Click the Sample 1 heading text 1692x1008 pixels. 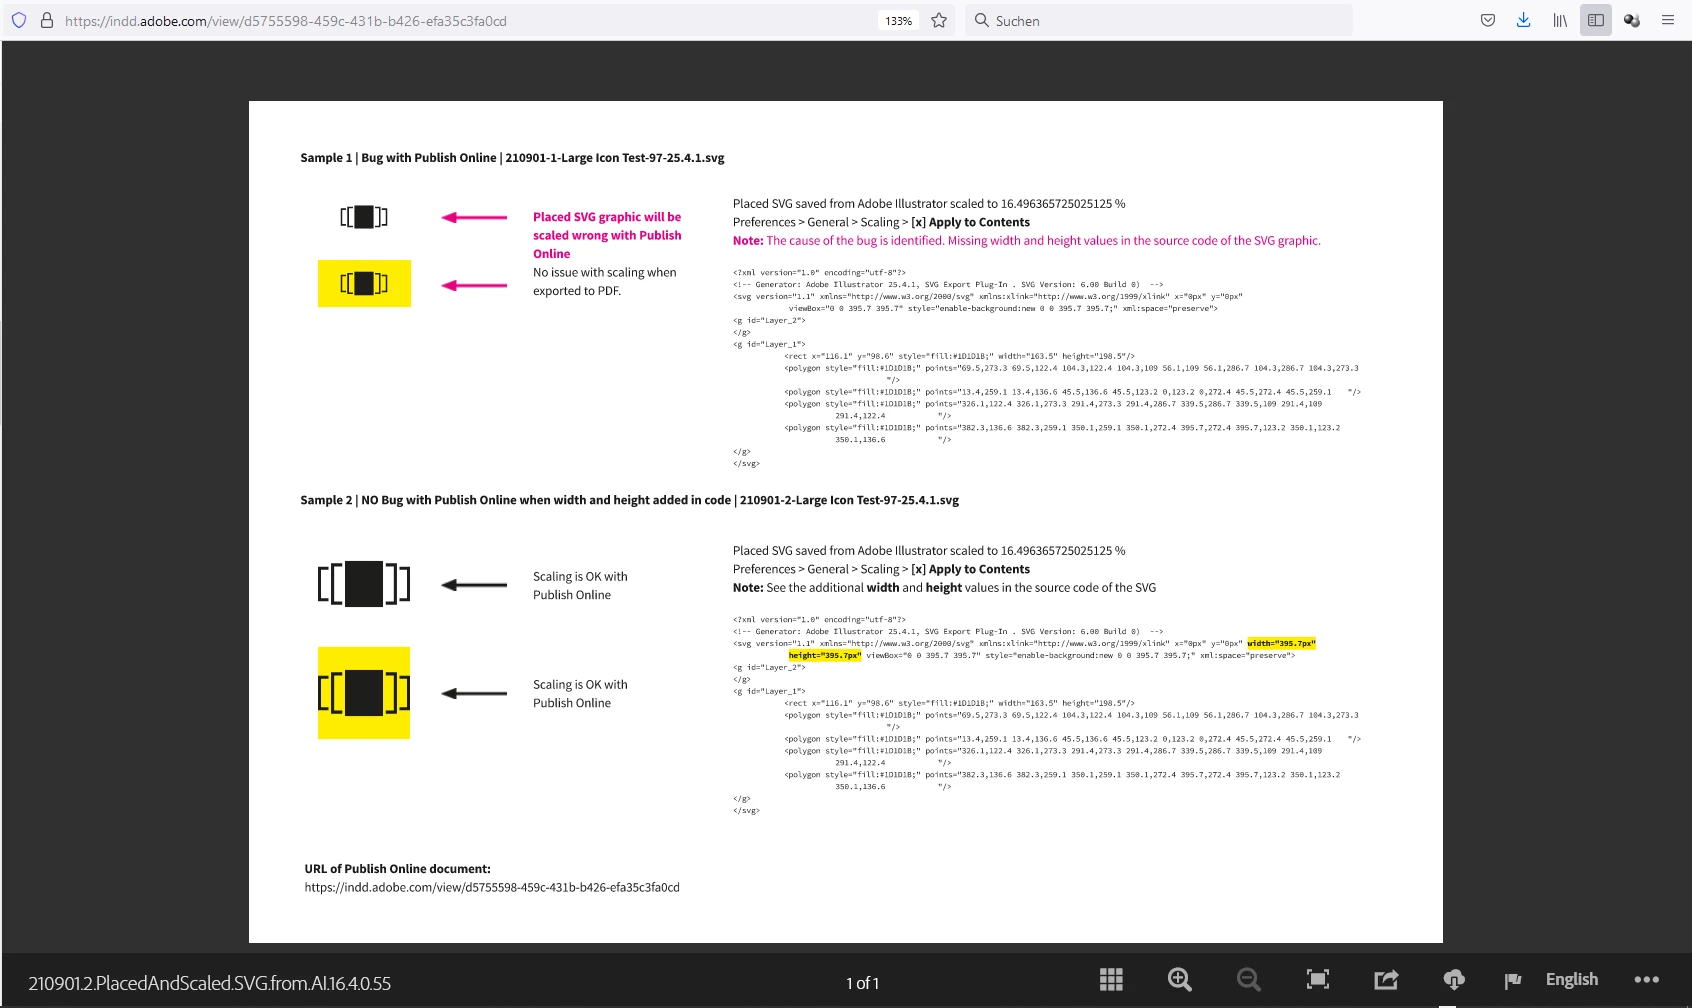tap(512, 158)
